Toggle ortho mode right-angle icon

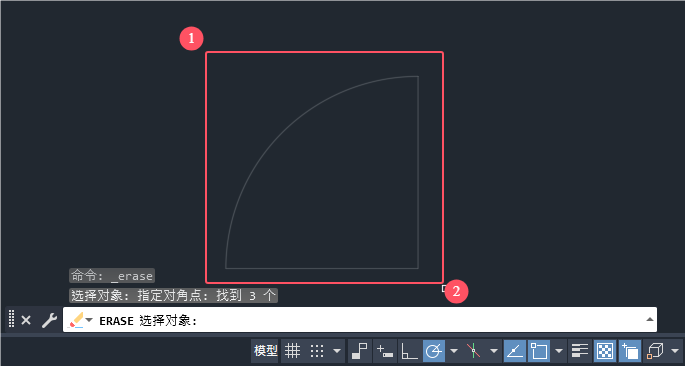click(409, 351)
